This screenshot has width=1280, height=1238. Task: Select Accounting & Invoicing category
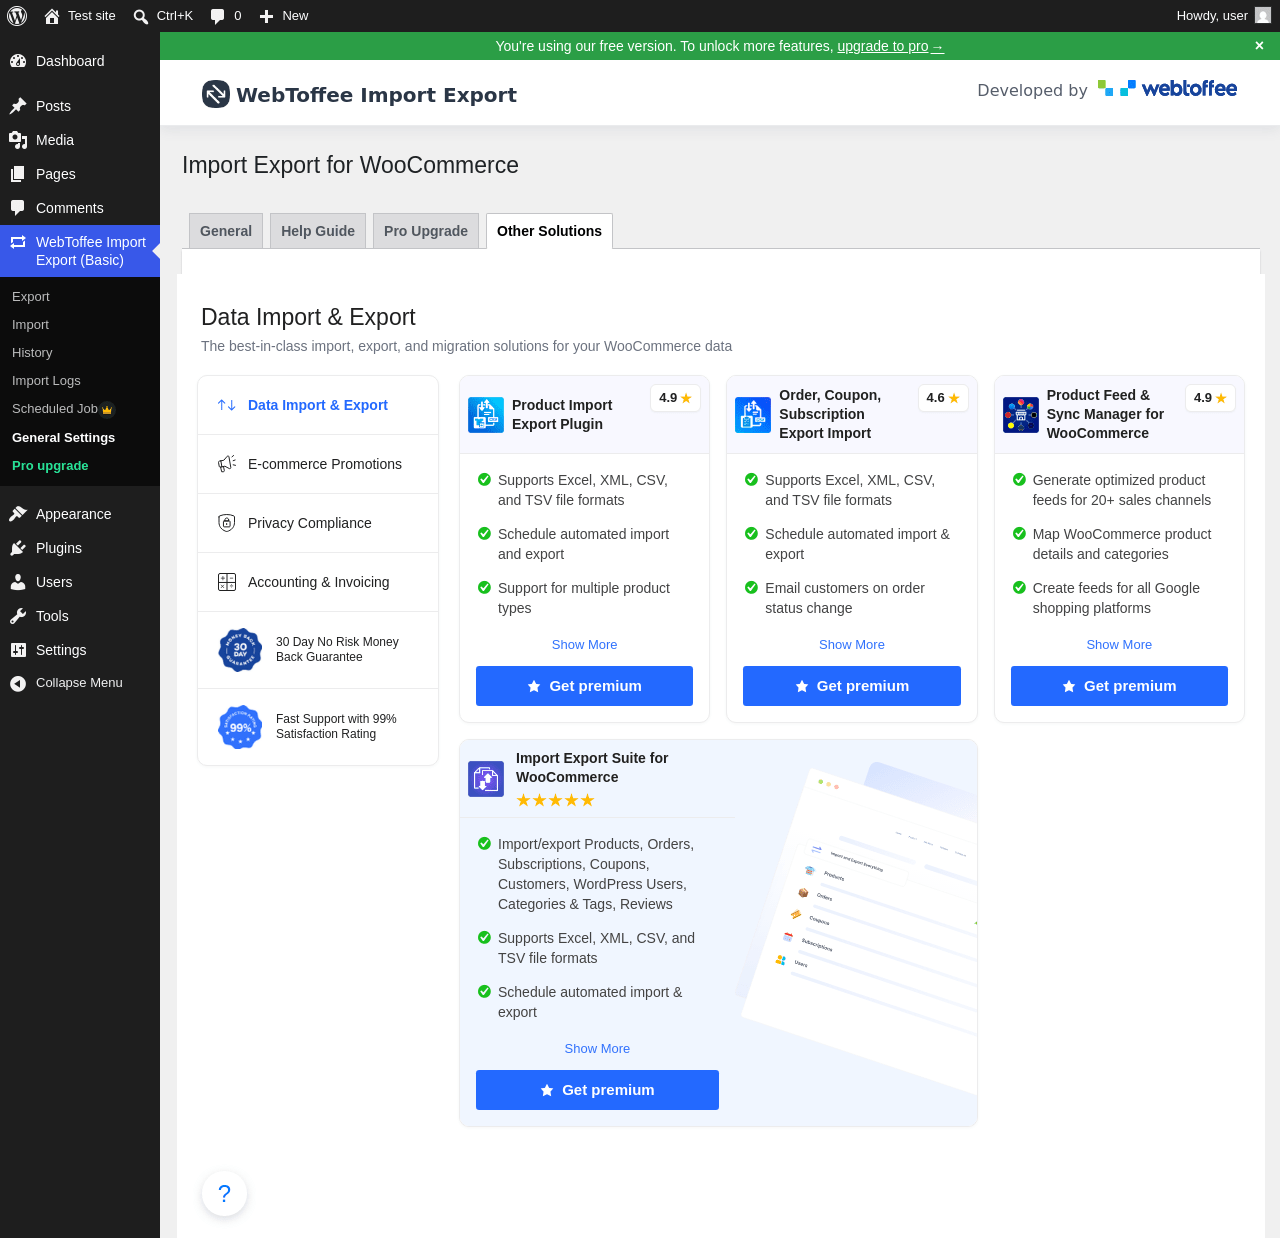[318, 582]
